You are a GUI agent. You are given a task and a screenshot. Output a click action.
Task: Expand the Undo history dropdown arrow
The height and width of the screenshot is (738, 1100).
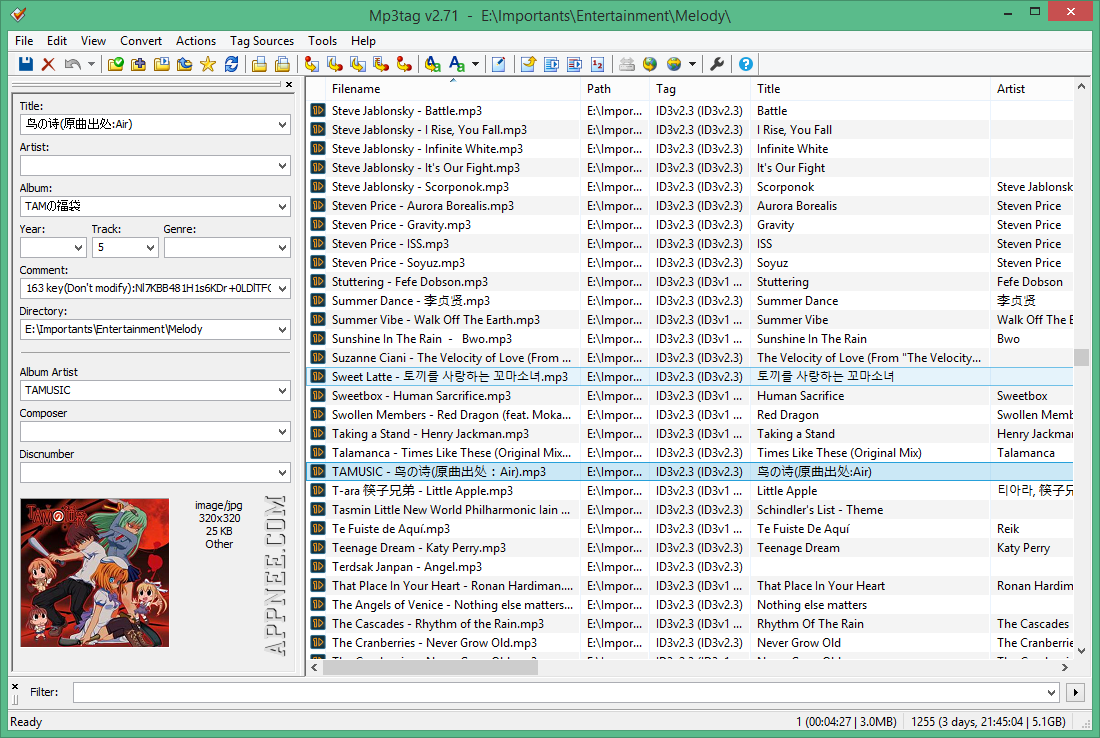(91, 64)
